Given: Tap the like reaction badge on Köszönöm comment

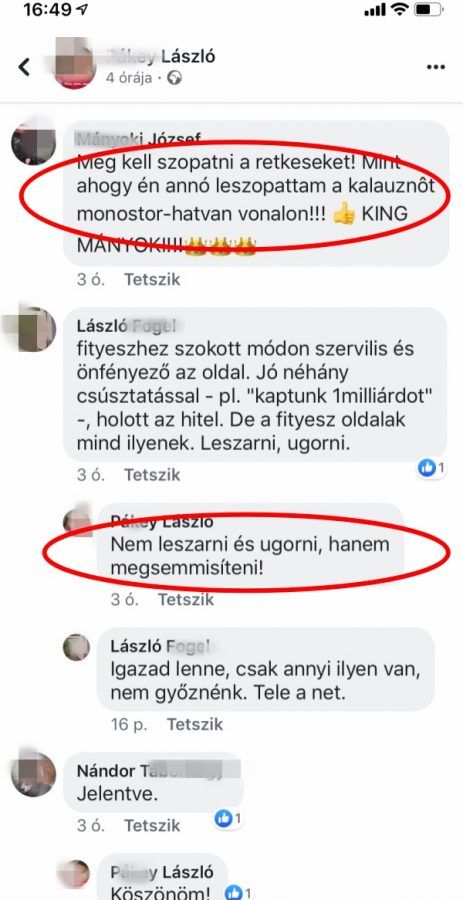Looking at the screenshot, I should tap(238, 893).
